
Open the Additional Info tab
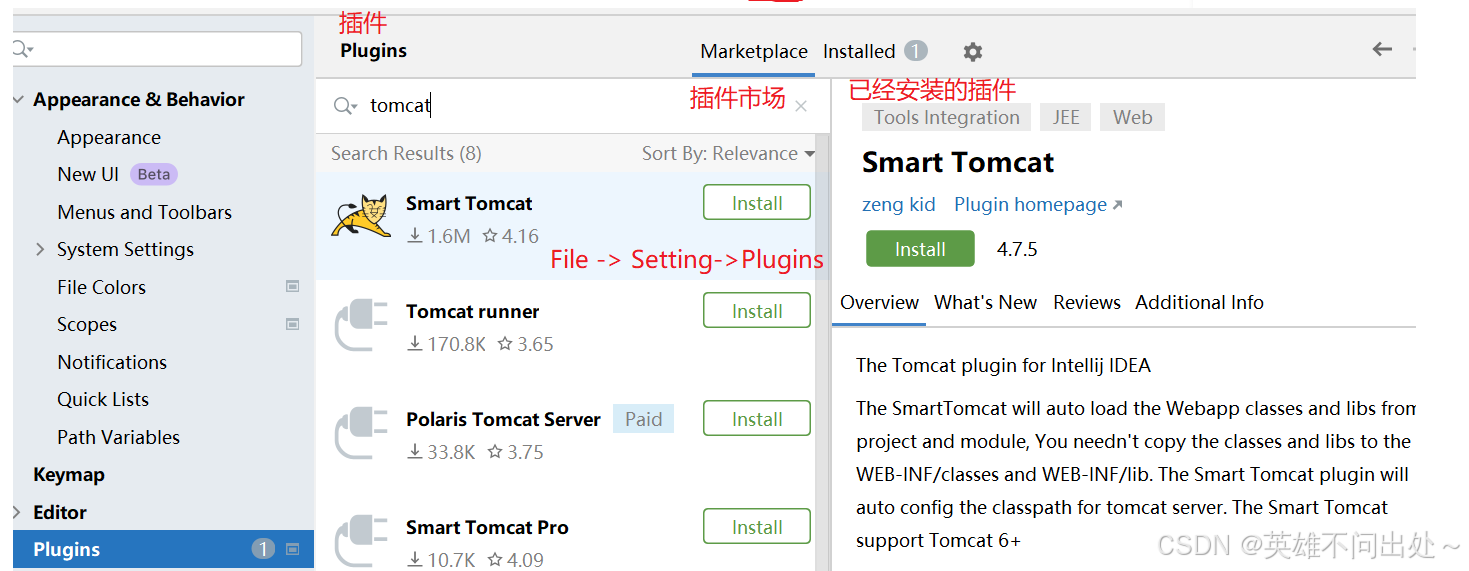(x=1199, y=302)
